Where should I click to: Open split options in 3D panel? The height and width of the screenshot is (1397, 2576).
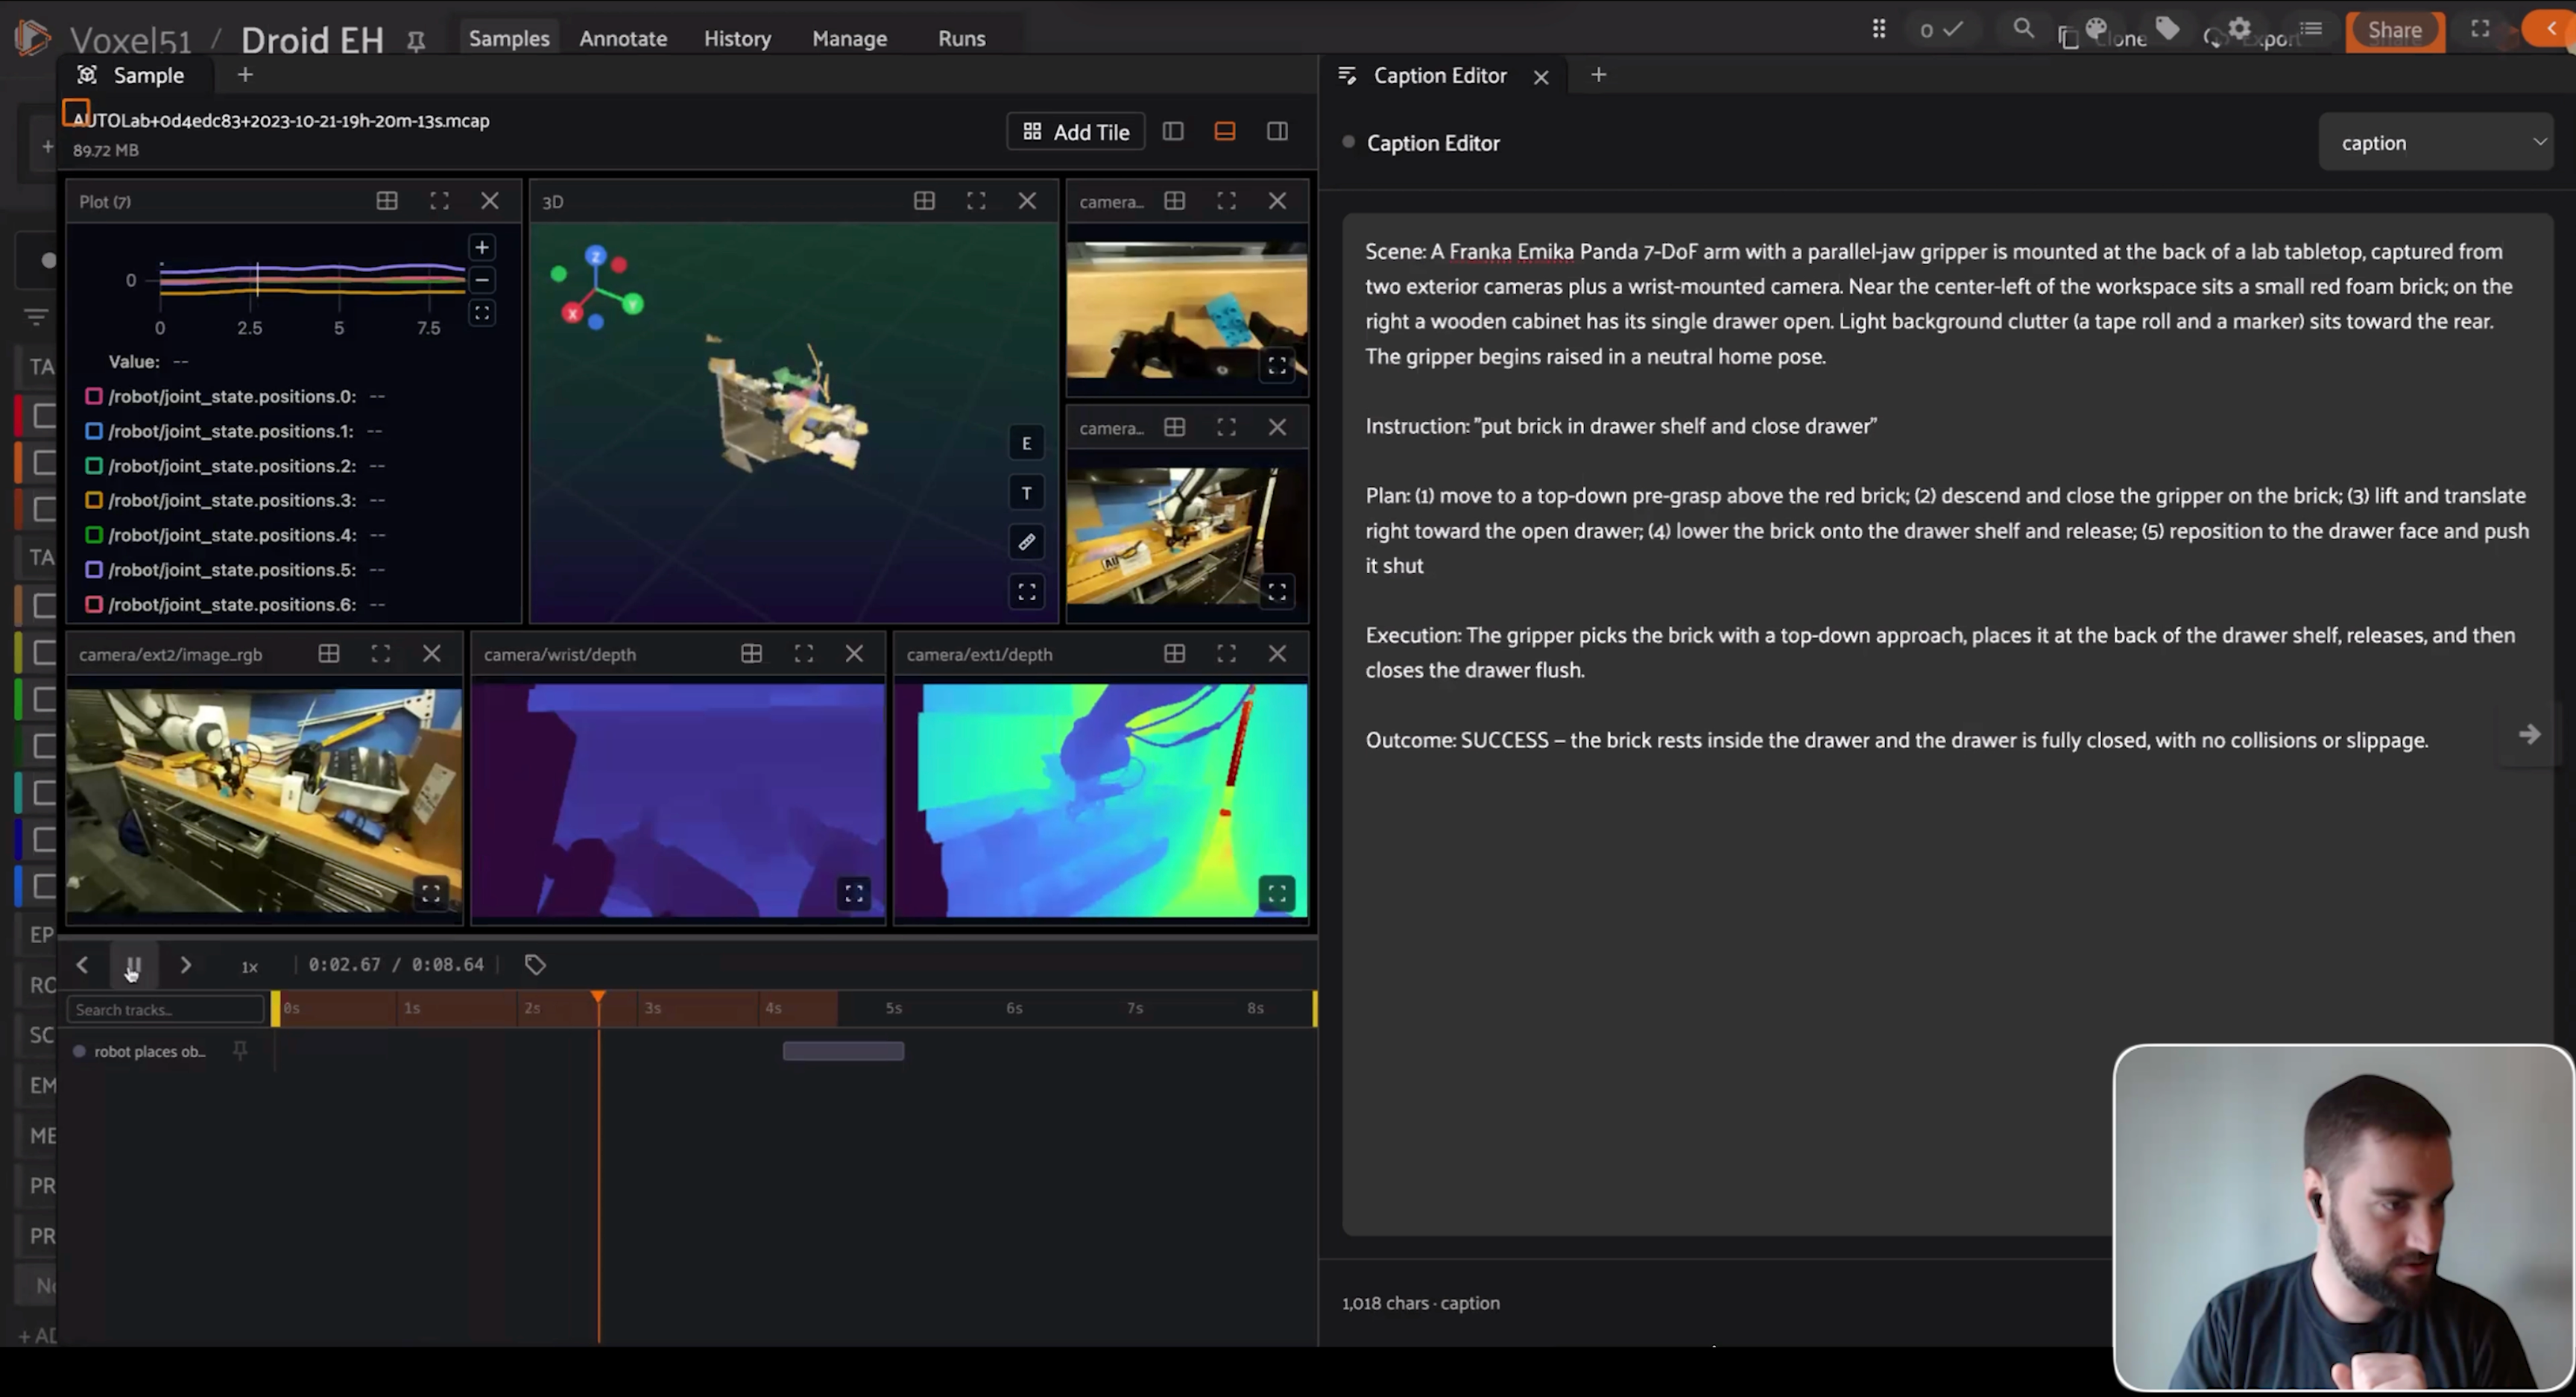(924, 201)
